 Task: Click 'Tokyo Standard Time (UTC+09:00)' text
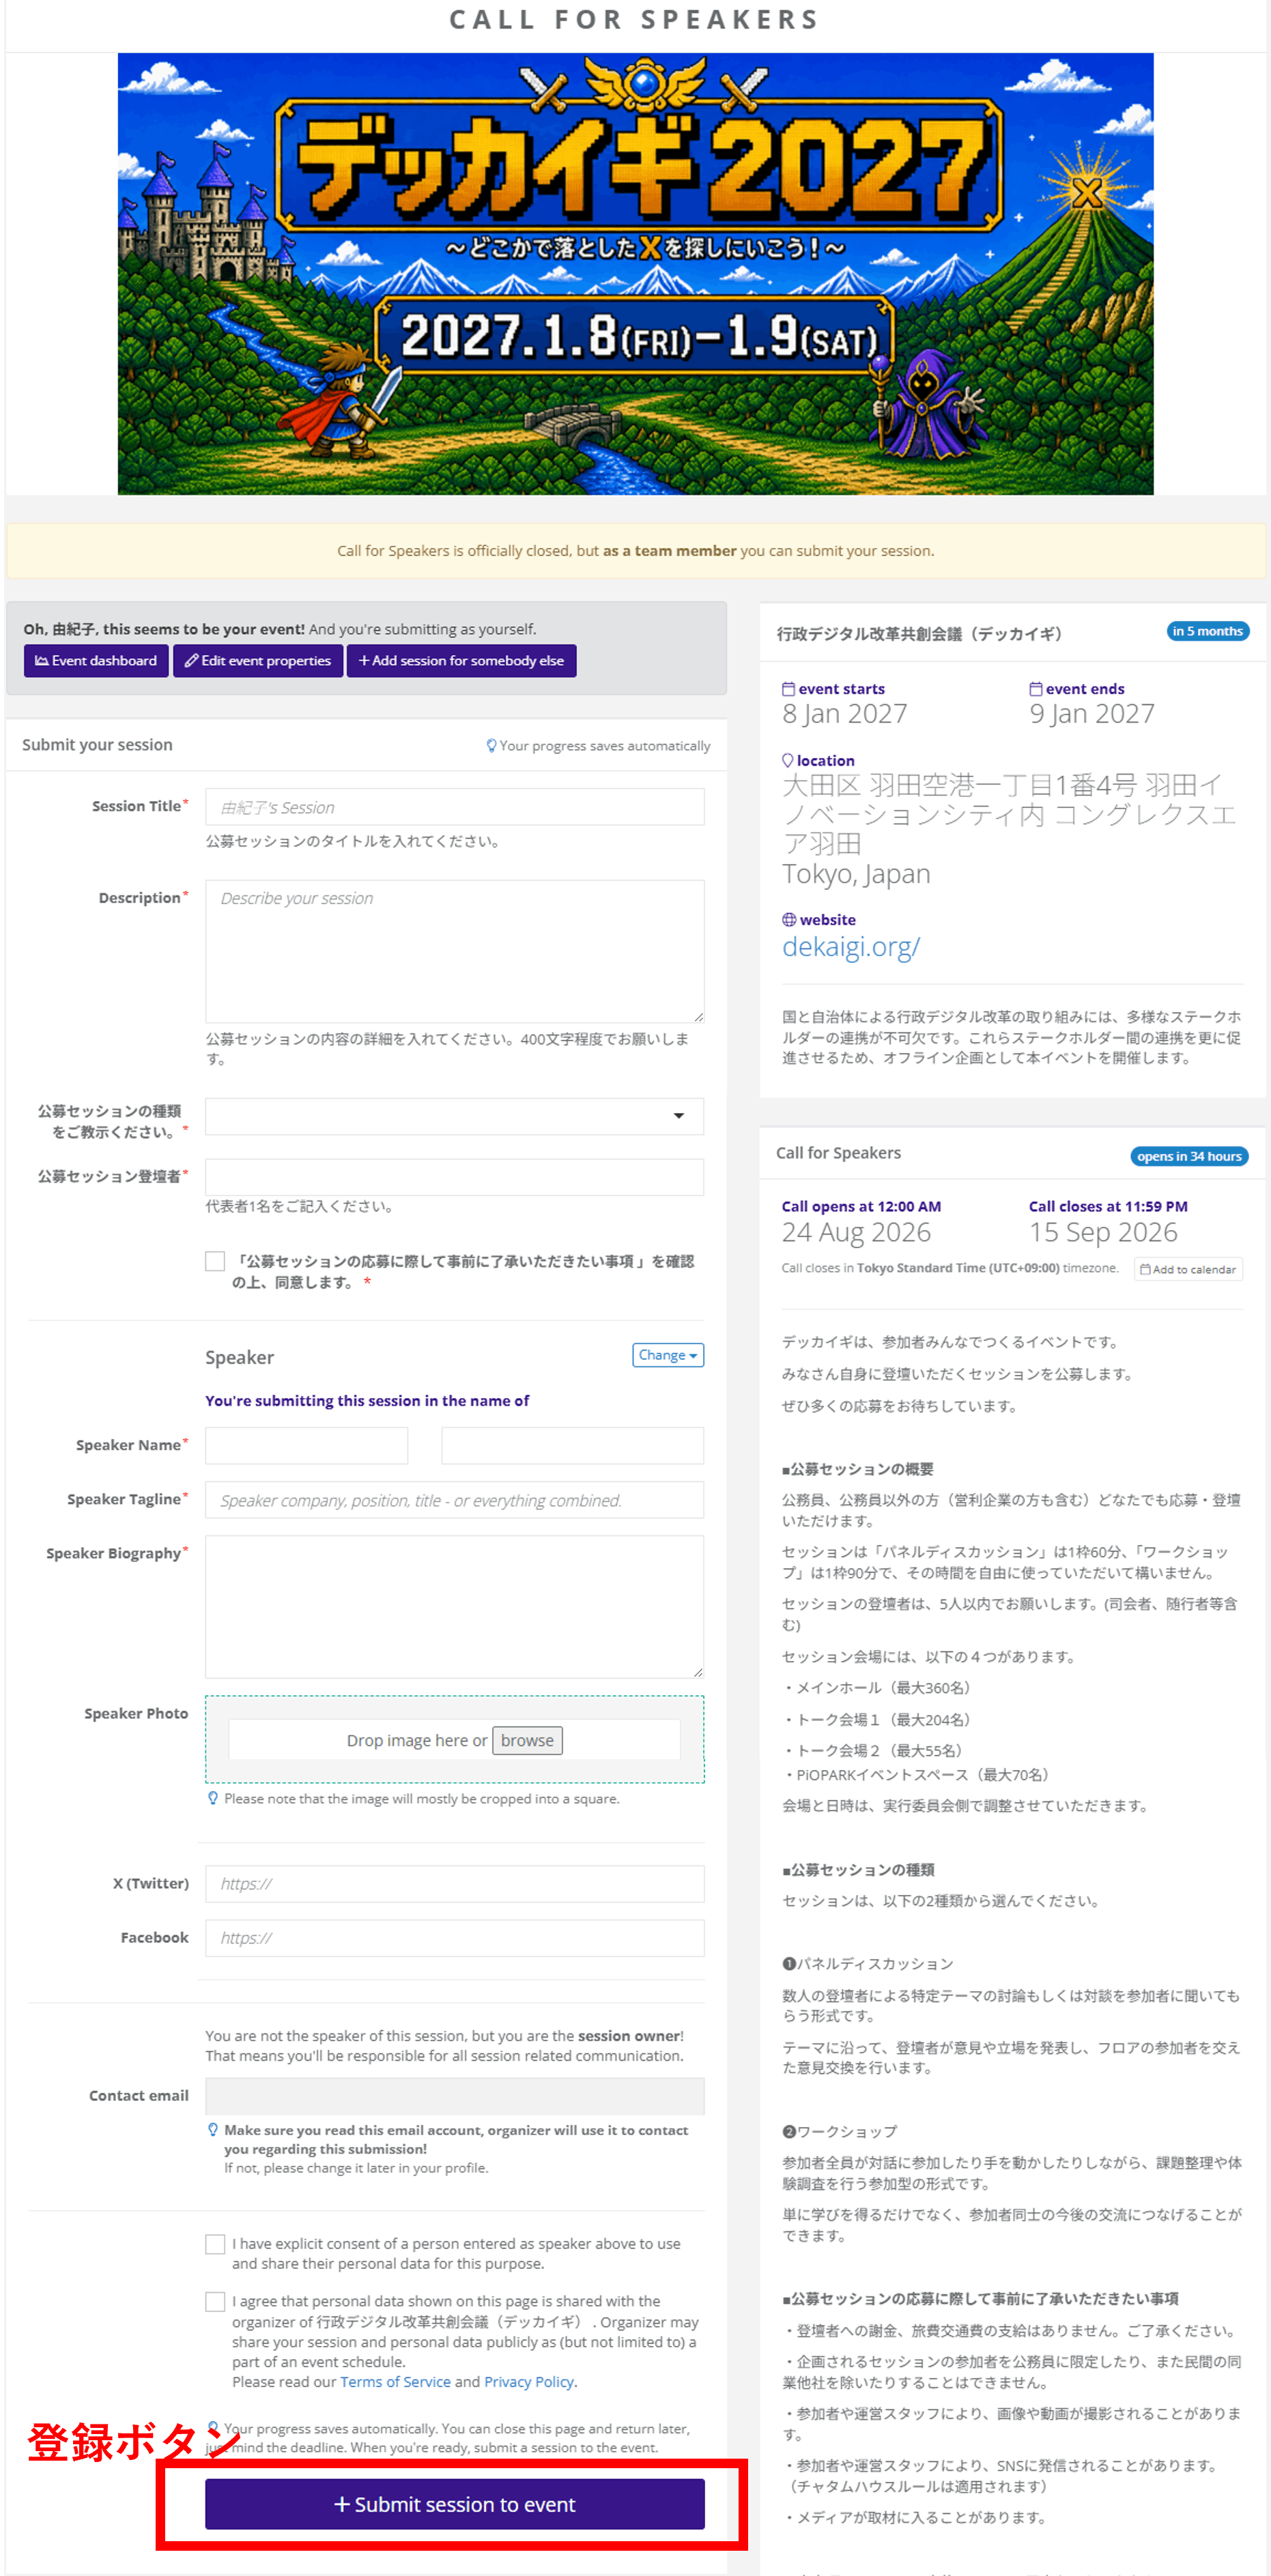point(958,1268)
